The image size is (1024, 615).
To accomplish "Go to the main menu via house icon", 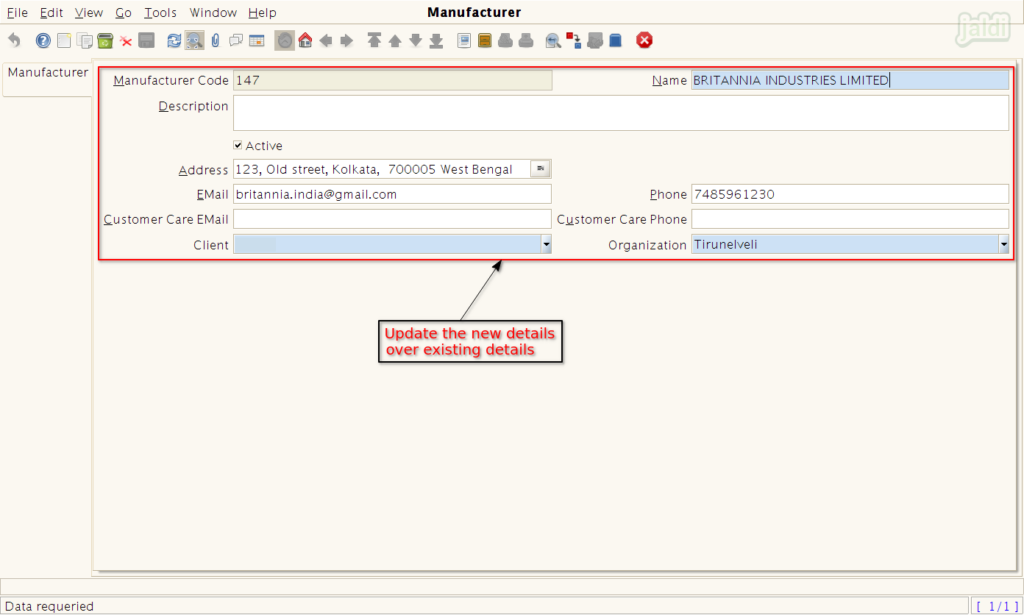I will 305,40.
